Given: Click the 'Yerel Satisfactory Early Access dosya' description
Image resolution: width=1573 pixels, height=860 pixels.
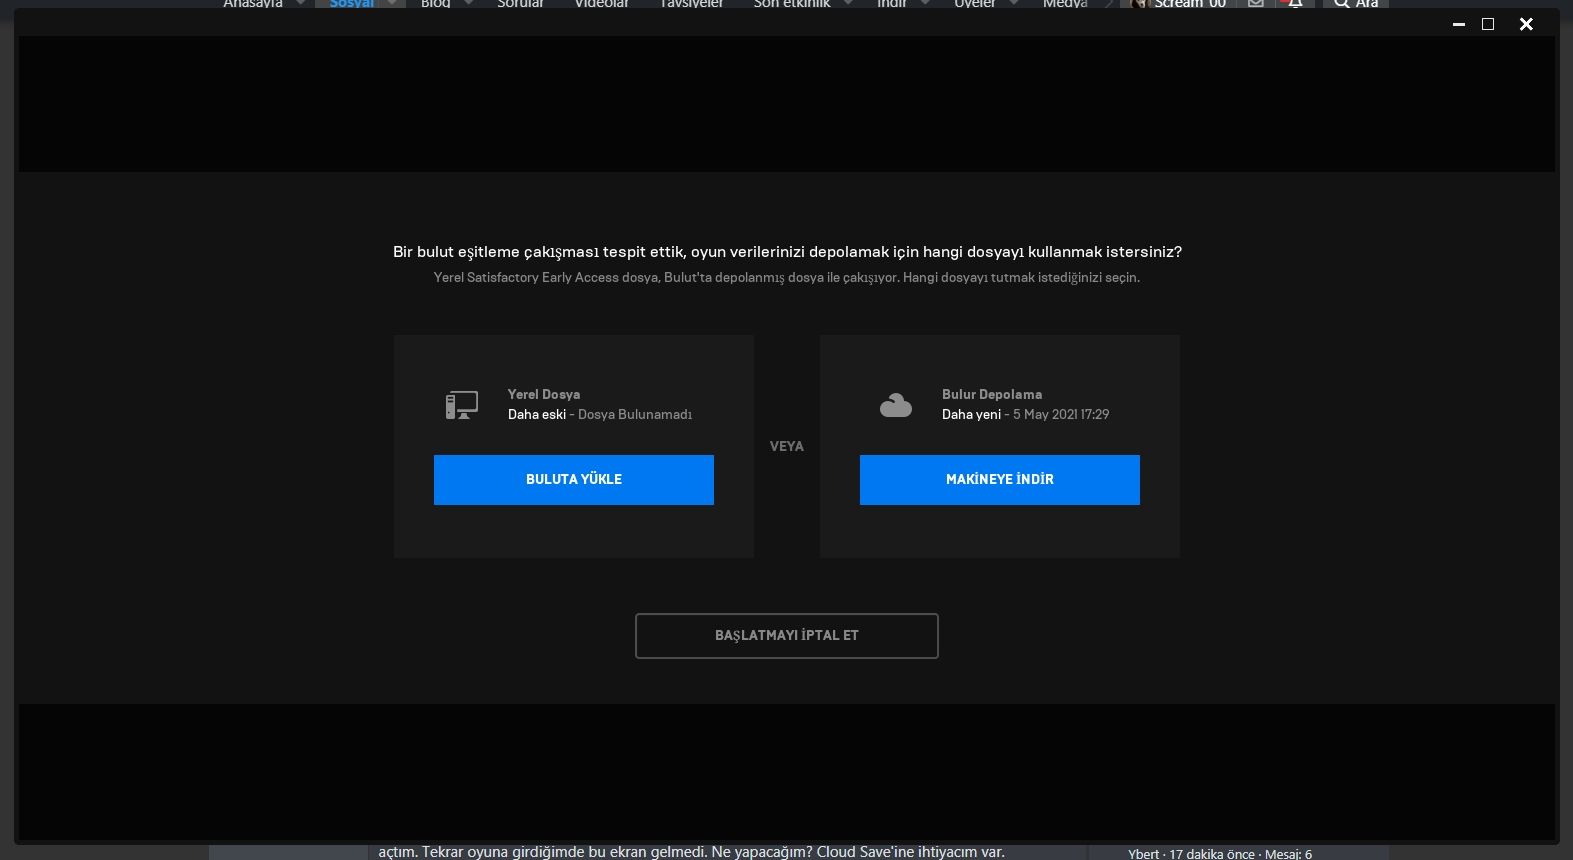Looking at the screenshot, I should click(x=787, y=277).
